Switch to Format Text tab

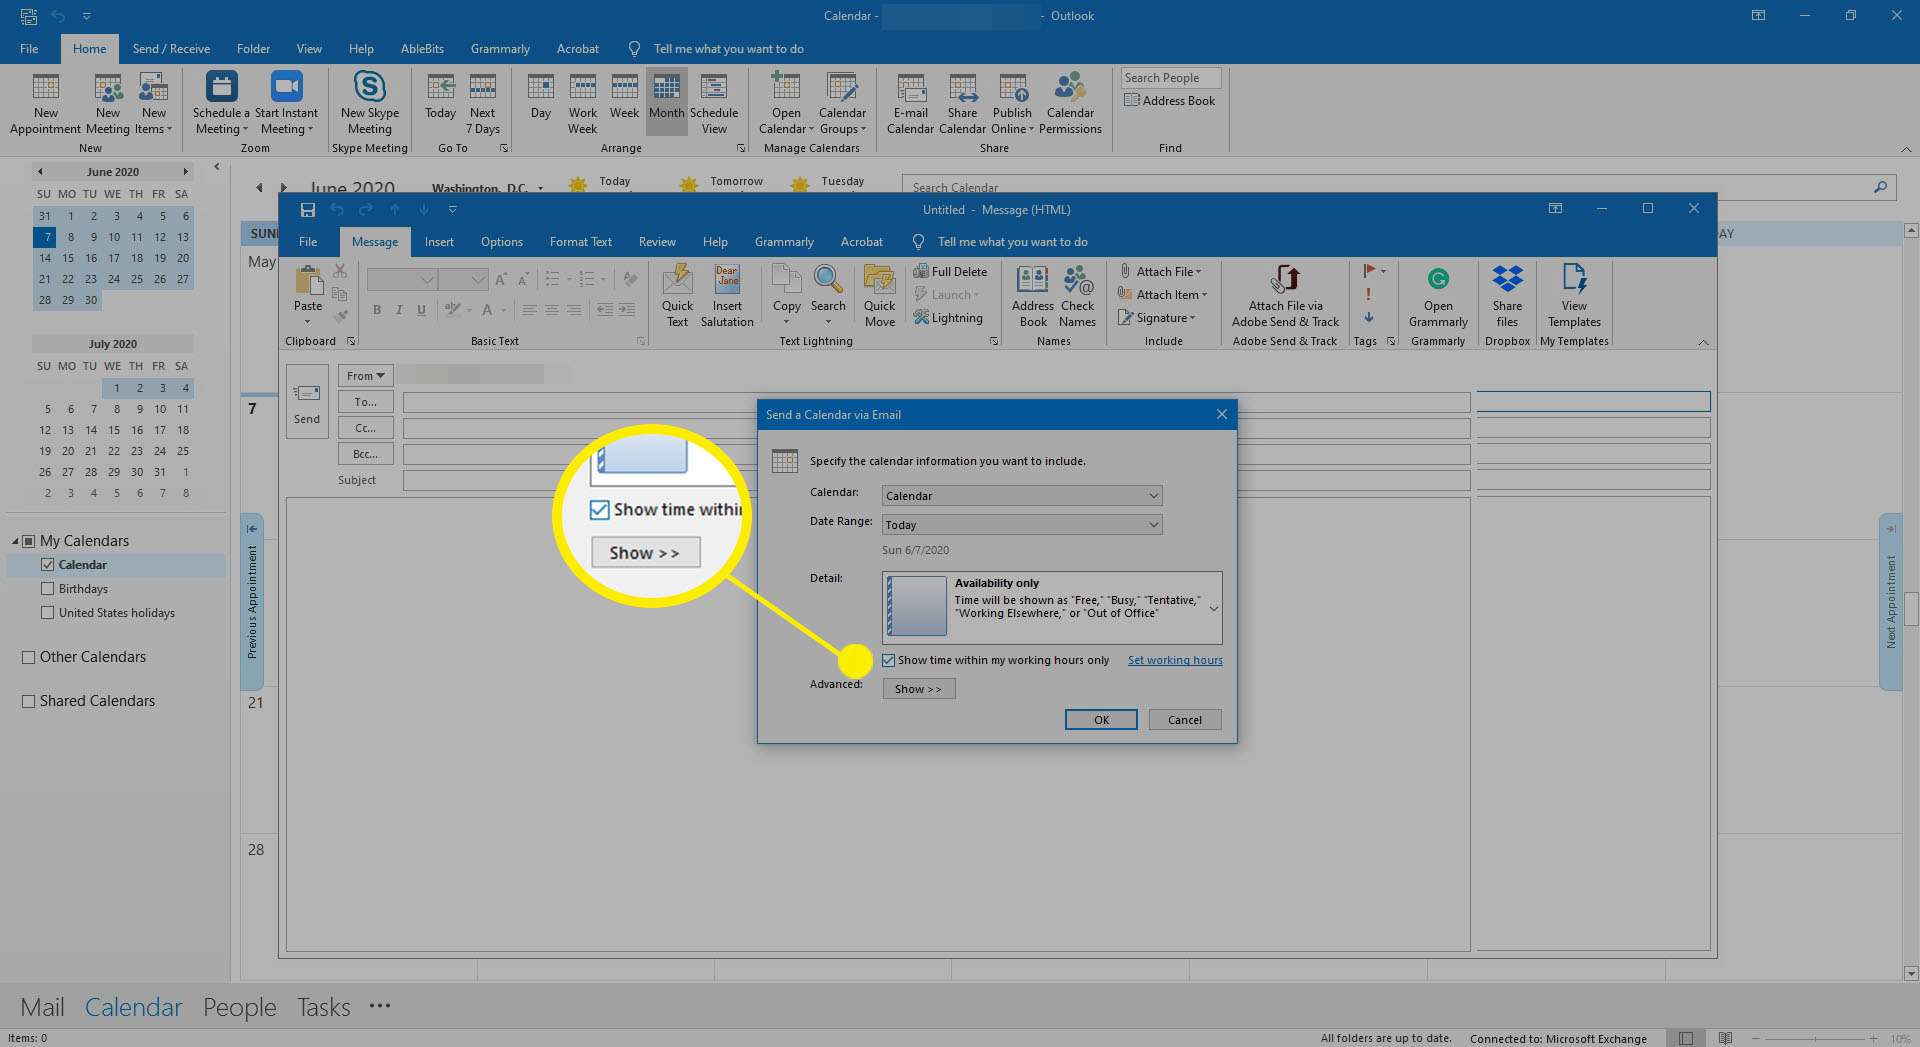click(x=581, y=242)
